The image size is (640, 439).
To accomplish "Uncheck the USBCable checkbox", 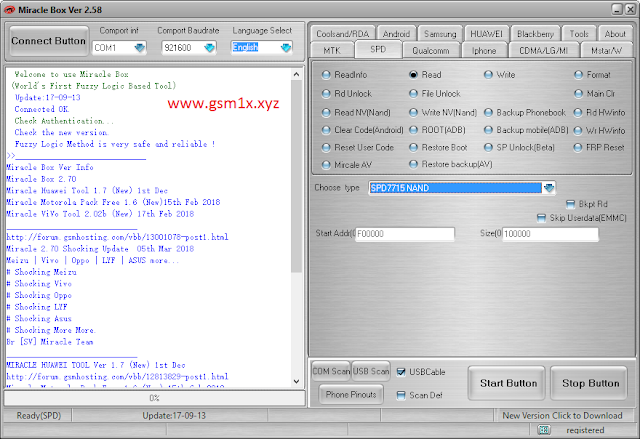I will coord(401,372).
